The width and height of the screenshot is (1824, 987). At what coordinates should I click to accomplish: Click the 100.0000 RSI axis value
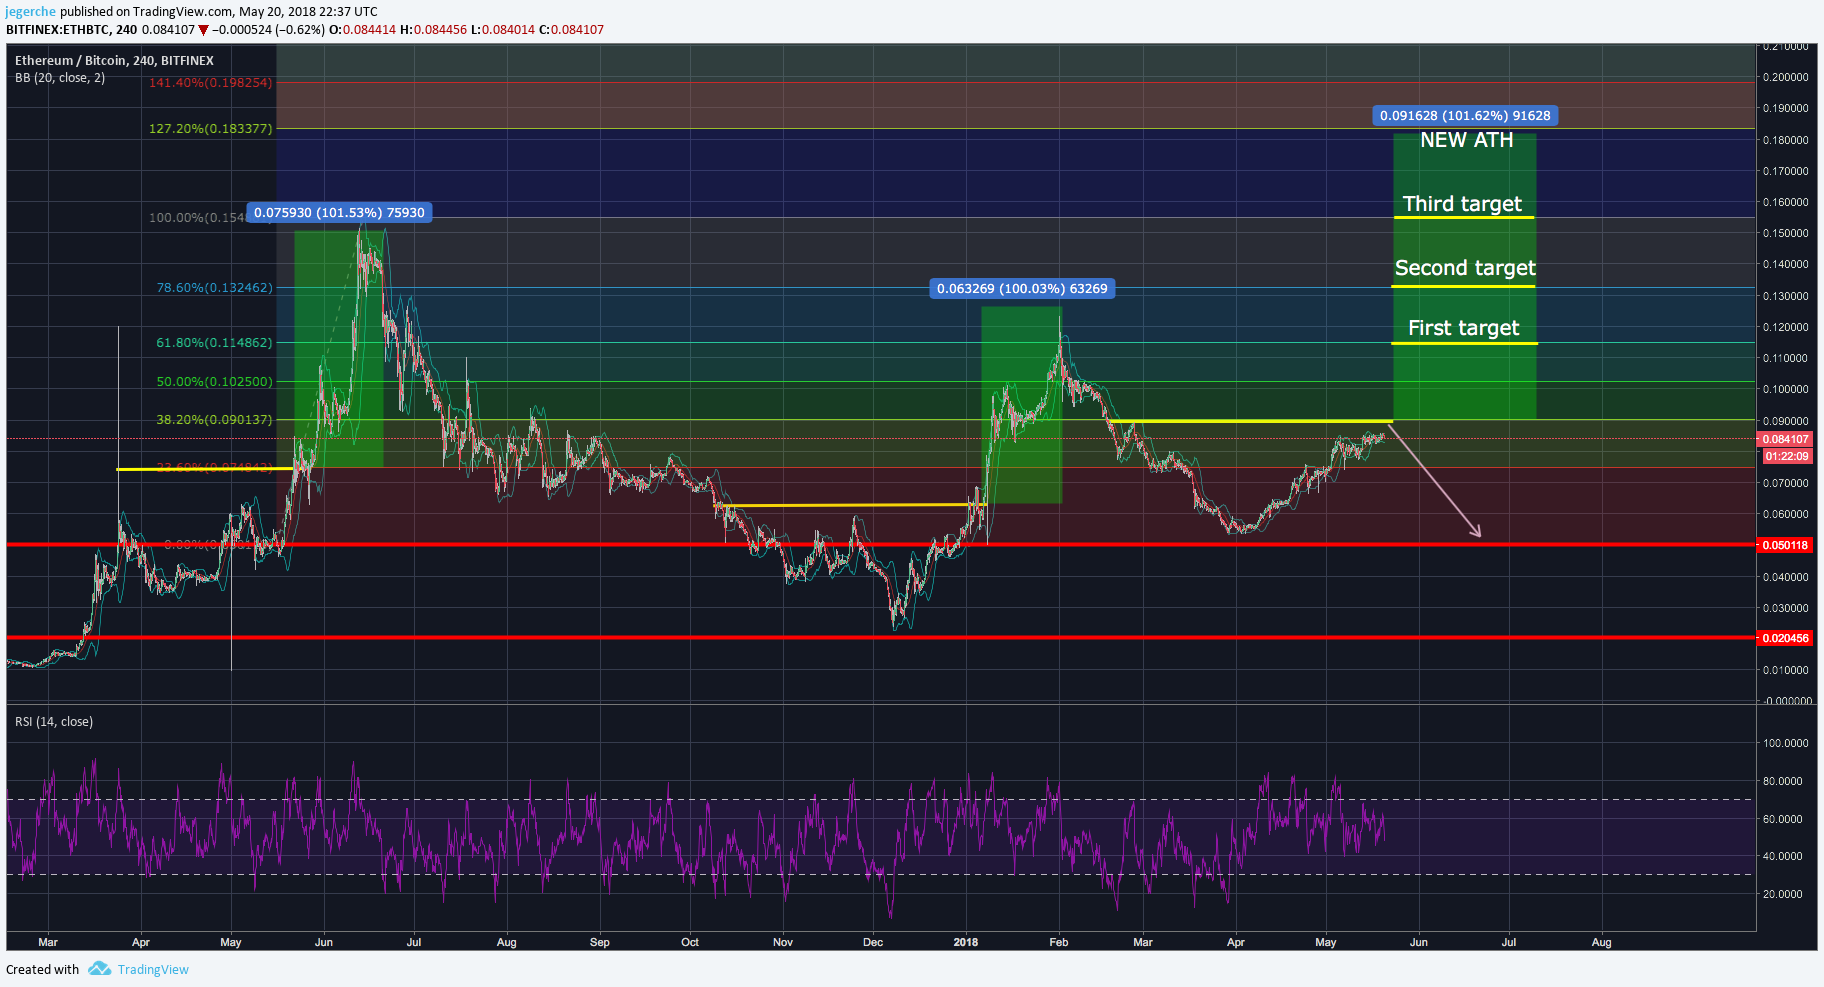click(1786, 743)
